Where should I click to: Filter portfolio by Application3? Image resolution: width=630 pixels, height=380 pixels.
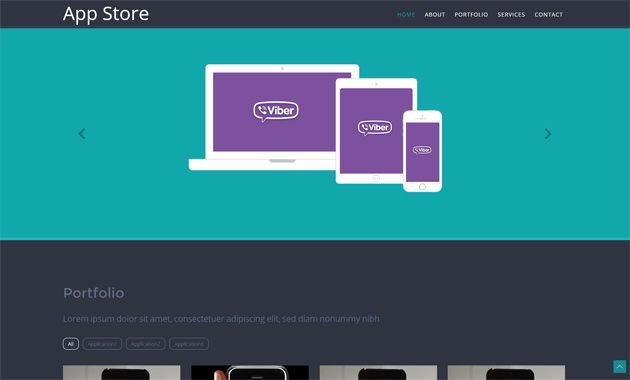click(x=189, y=344)
